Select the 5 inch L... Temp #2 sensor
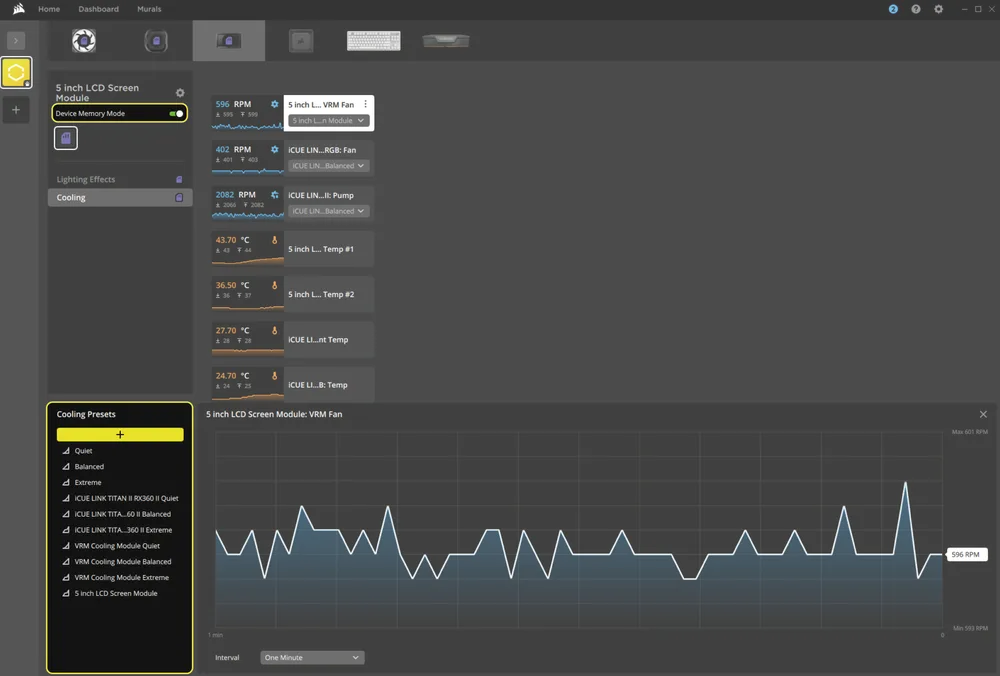The image size is (1000, 676). coord(328,294)
